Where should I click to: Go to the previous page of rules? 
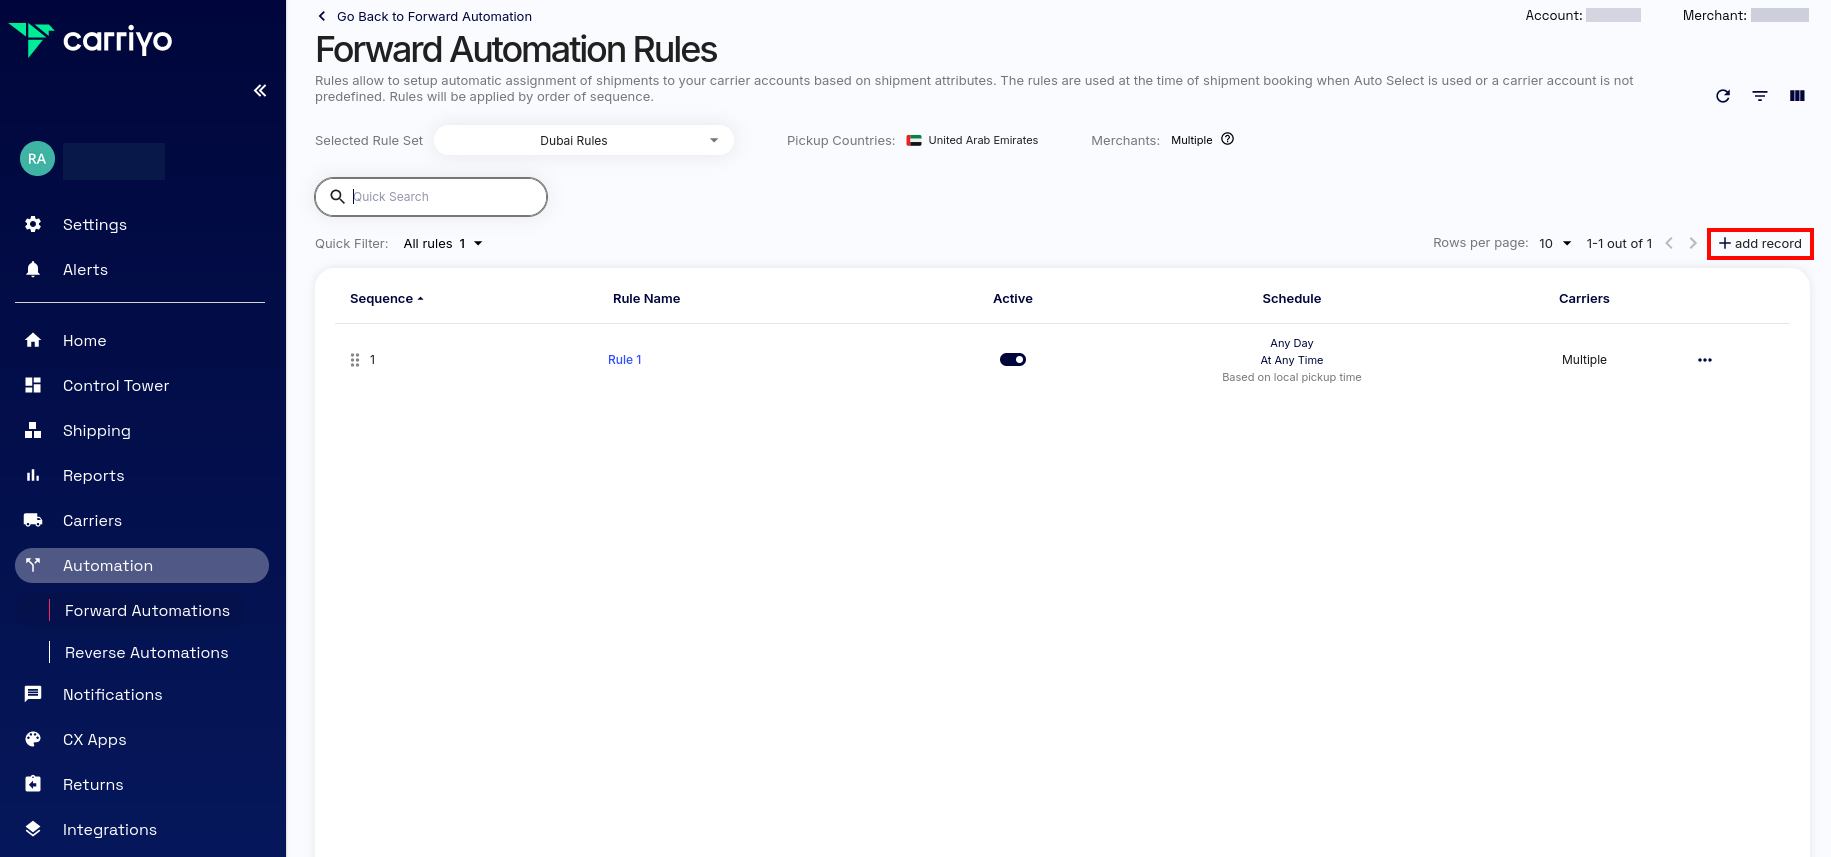click(x=1669, y=243)
